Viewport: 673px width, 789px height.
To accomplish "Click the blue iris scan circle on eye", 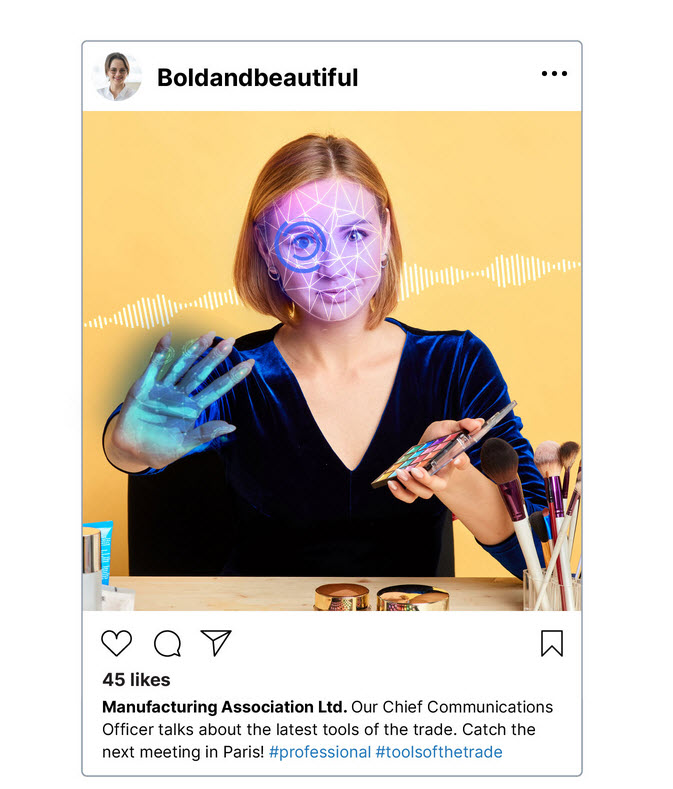I will 301,246.
